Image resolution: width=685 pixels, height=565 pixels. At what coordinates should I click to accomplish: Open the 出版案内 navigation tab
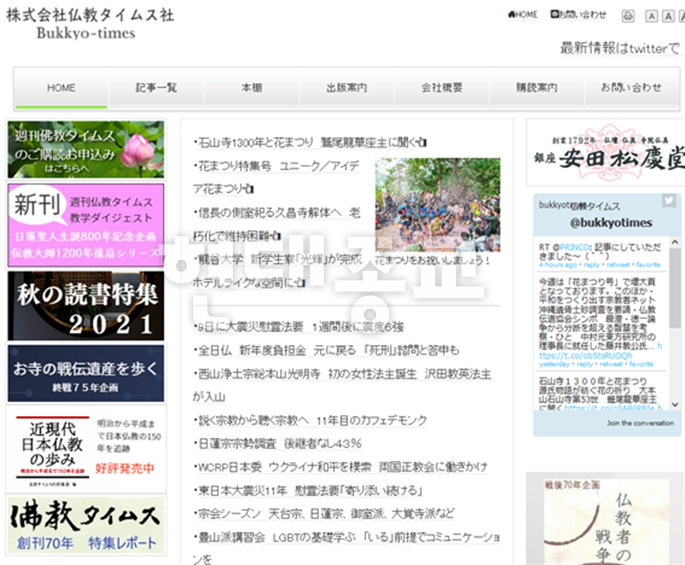tap(347, 88)
